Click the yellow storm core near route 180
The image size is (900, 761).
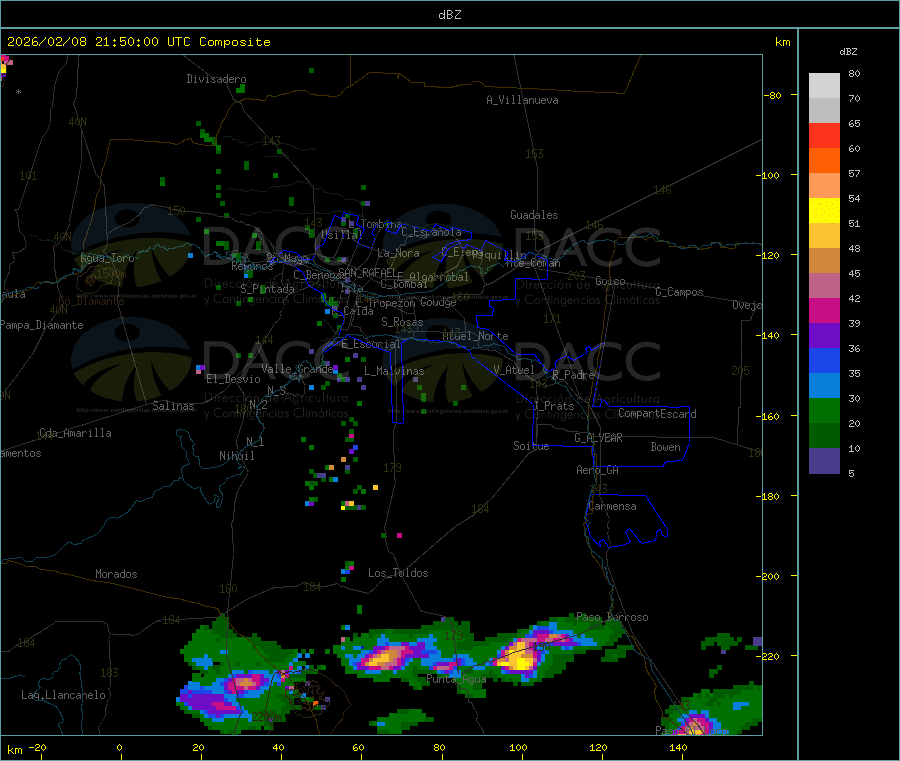click(x=519, y=659)
